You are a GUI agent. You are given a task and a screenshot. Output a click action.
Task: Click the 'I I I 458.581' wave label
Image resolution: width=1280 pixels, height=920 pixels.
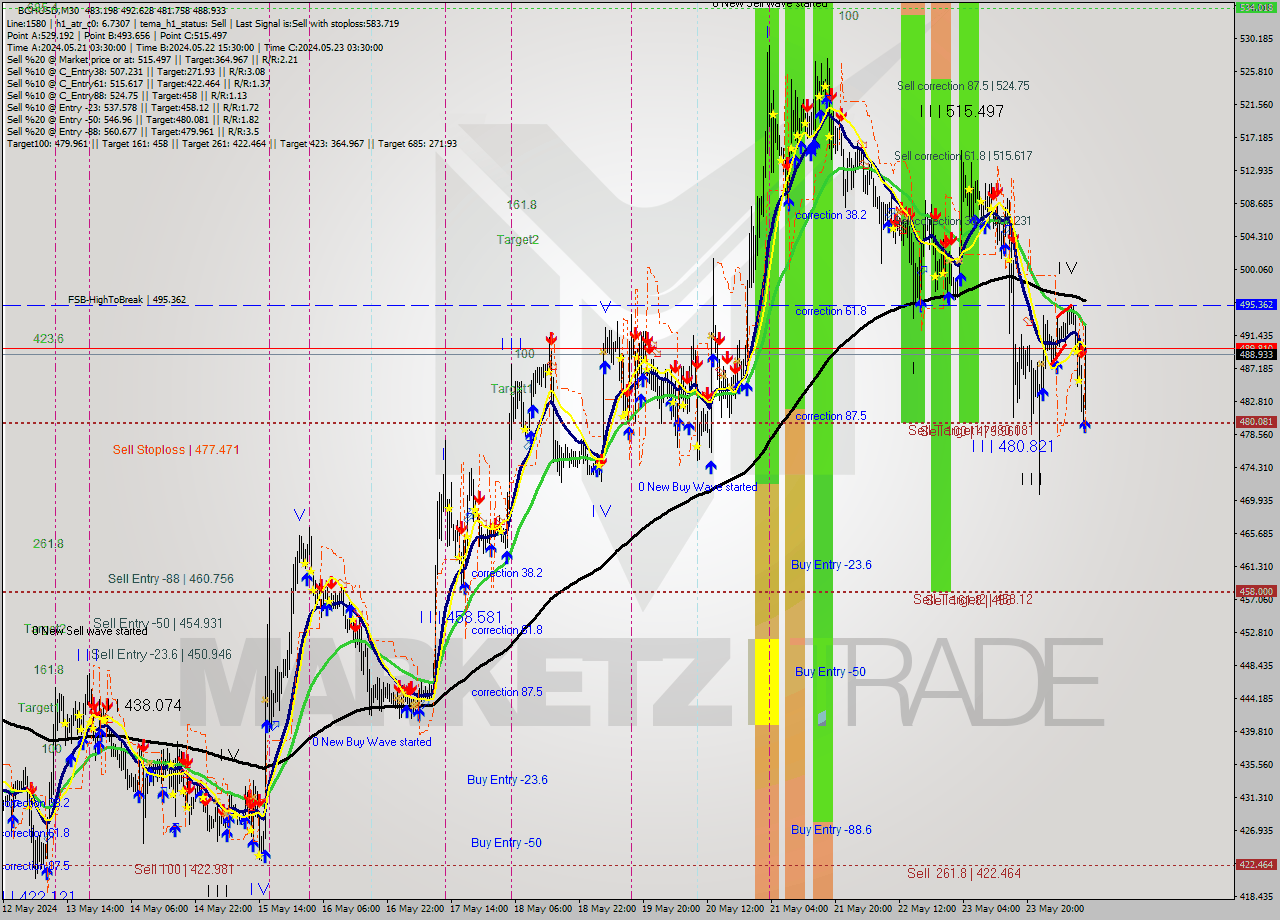pos(460,618)
